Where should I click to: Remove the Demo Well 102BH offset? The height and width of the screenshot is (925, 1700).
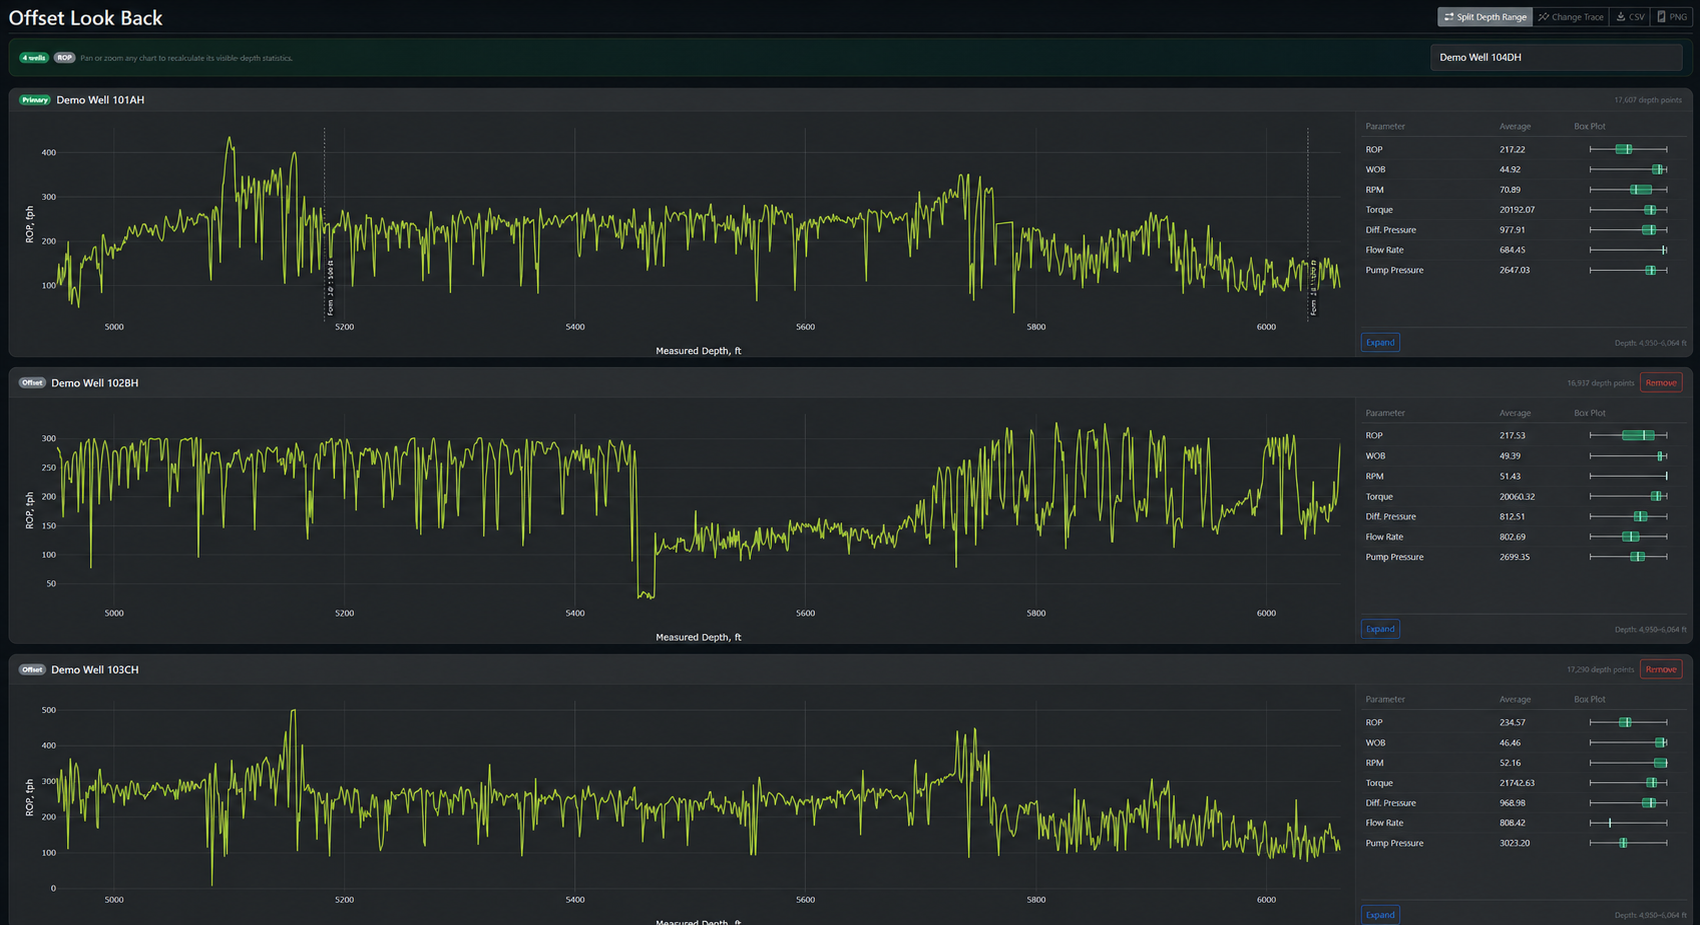click(1661, 383)
